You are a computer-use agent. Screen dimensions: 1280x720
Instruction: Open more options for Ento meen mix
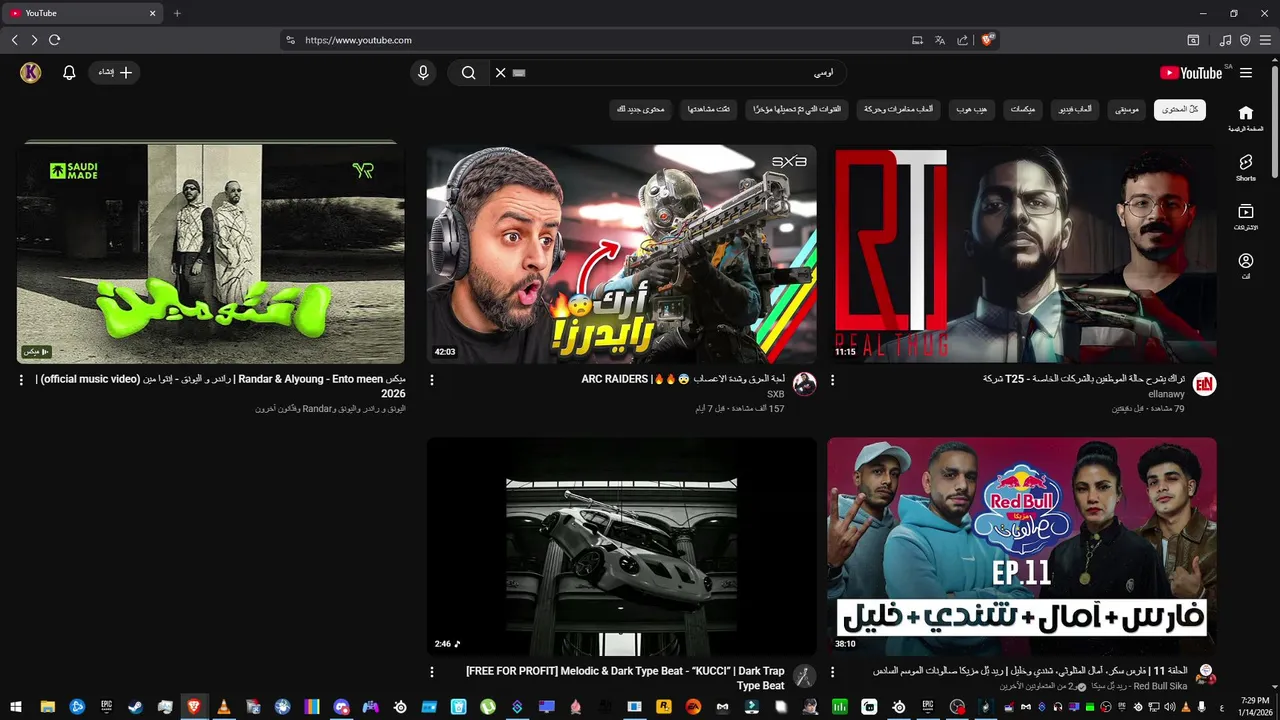pos(21,380)
